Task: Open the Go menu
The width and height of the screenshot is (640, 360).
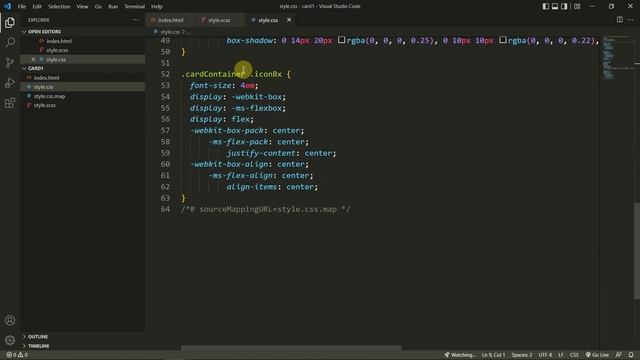Action: 98,6
